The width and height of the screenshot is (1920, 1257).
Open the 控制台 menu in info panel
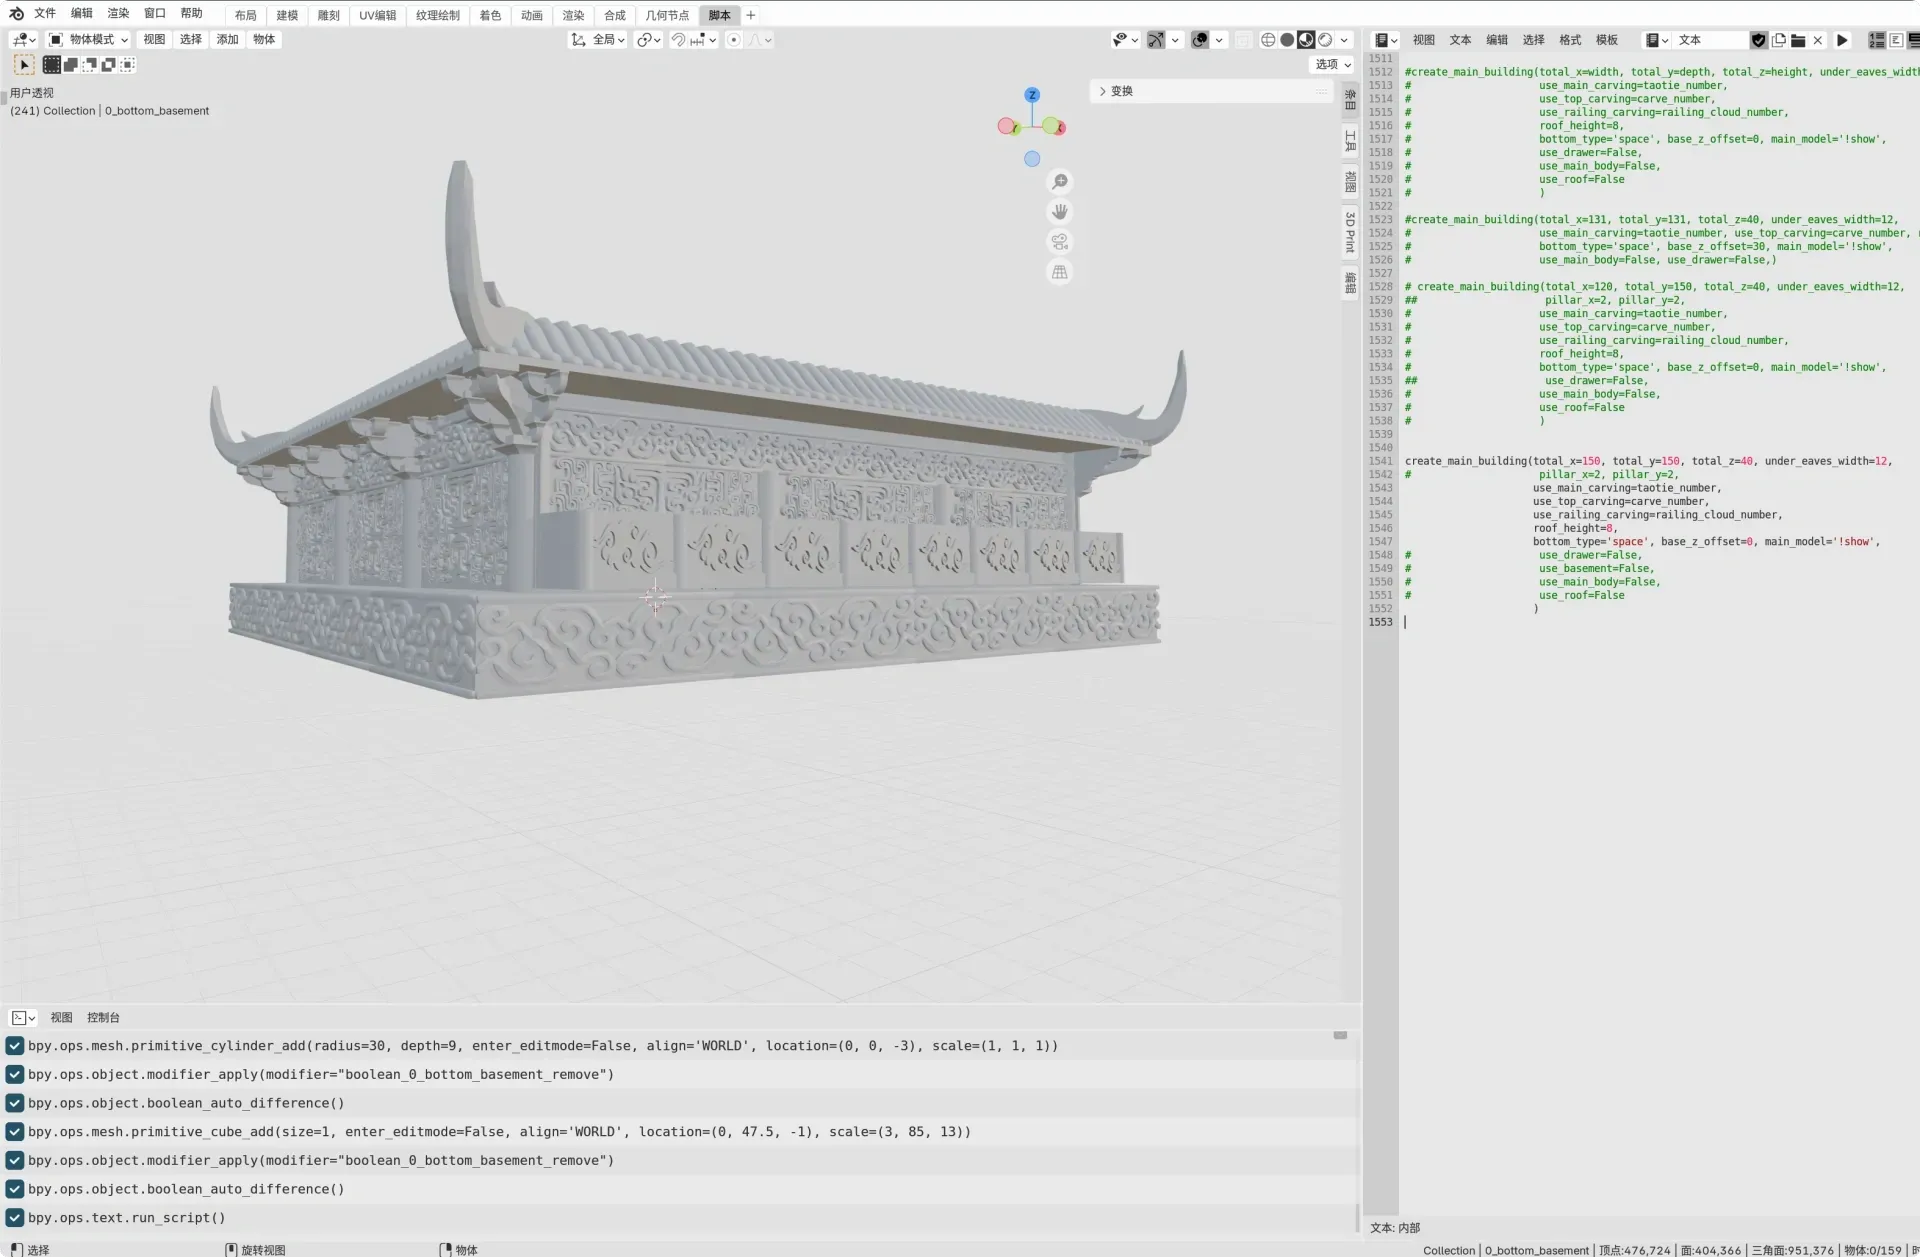point(103,1017)
